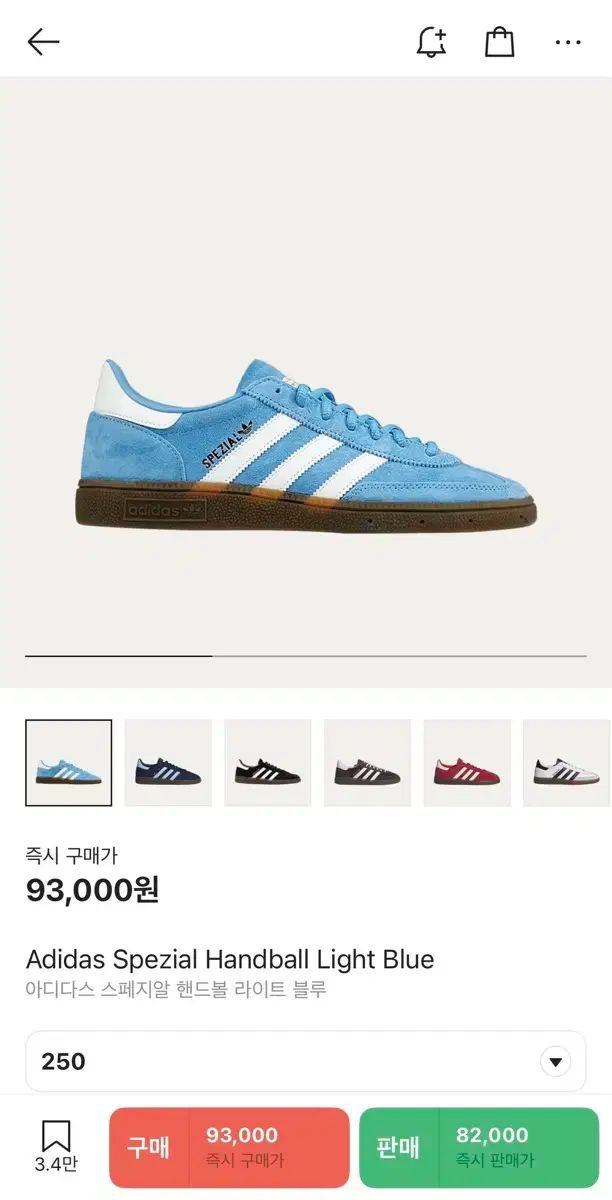Viewport: 612px width, 1200px height.
Task: Expand size selector arrow next to 250
Action: tap(555, 1061)
